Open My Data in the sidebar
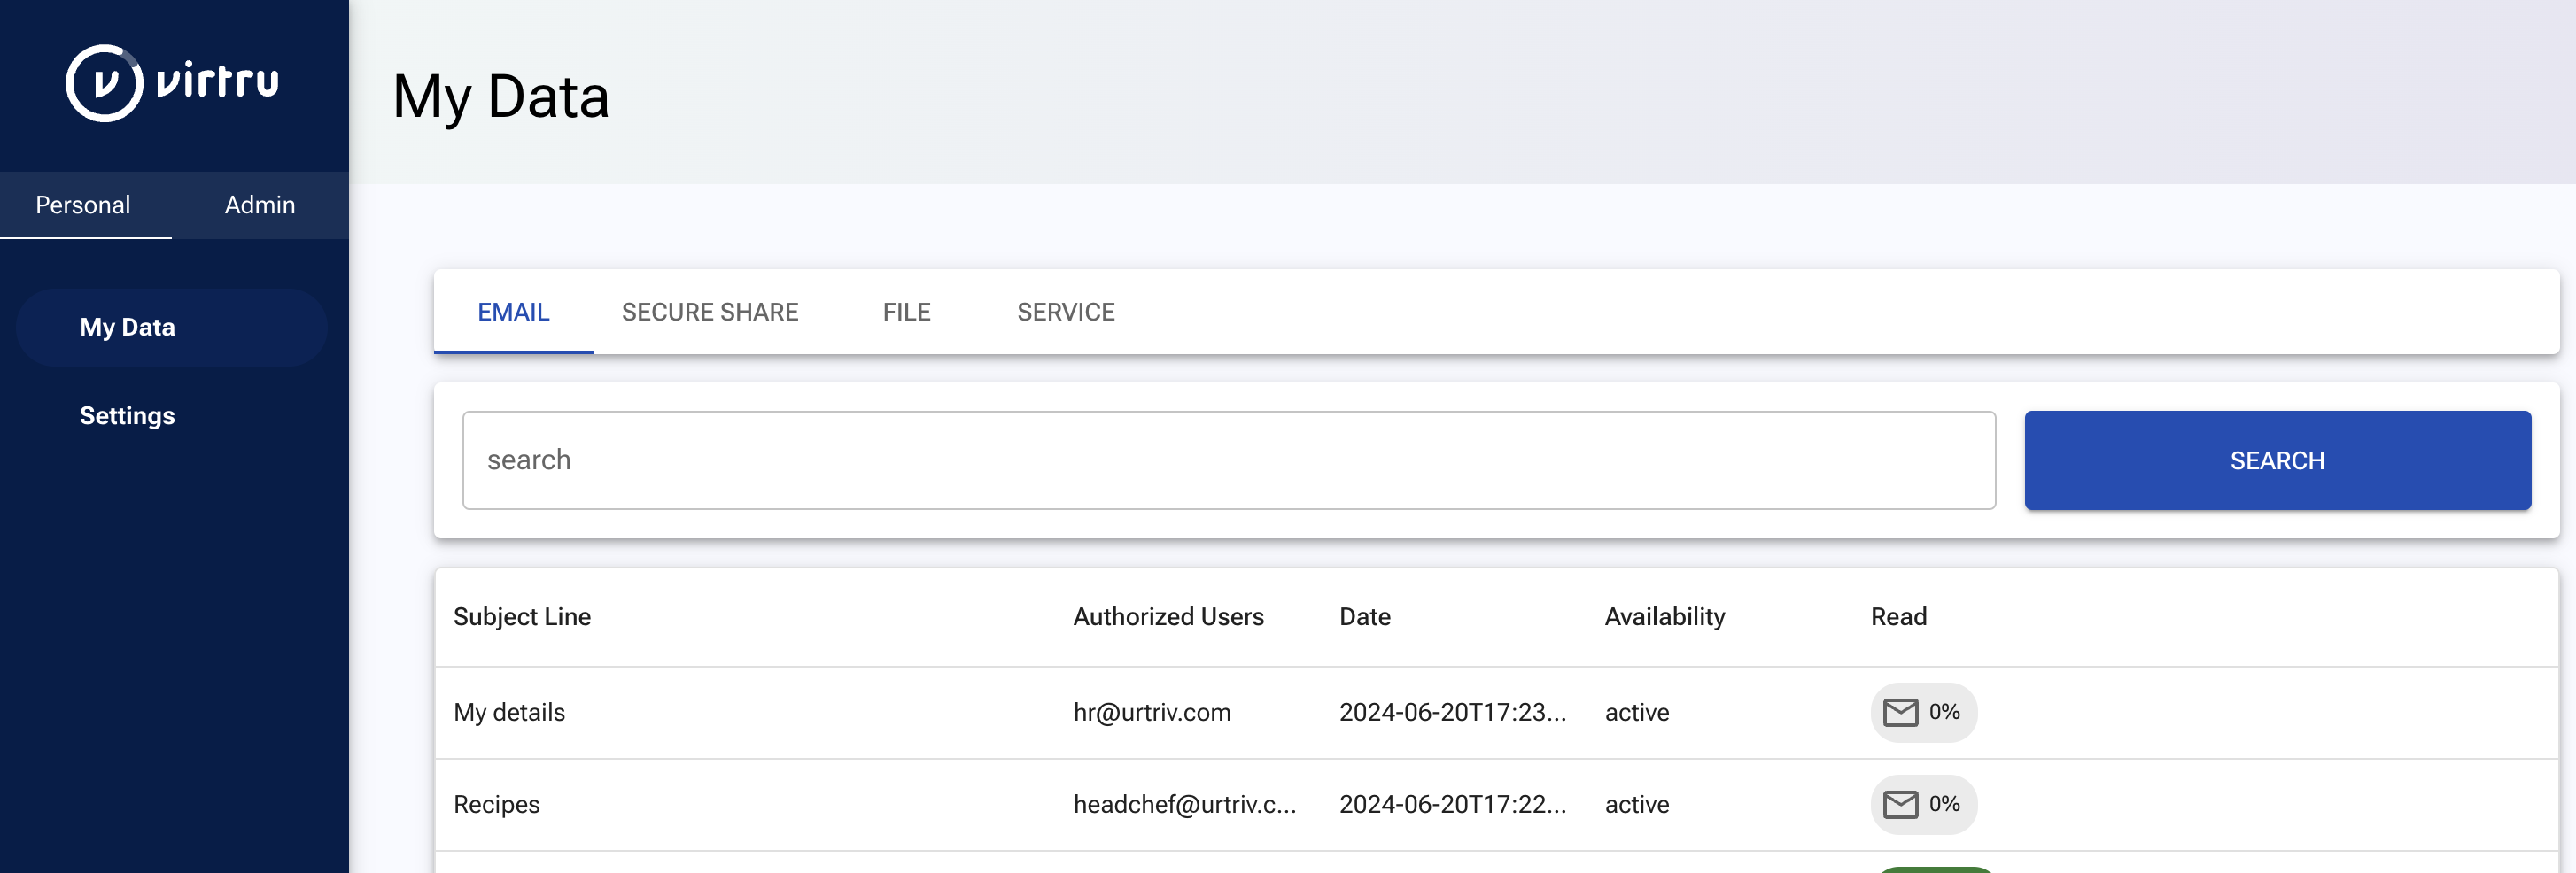The width and height of the screenshot is (2576, 873). 172,327
